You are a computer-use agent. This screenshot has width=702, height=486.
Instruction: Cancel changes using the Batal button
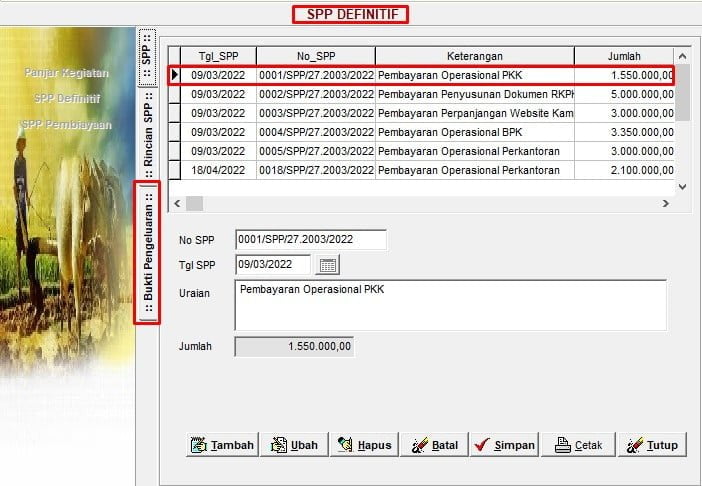(x=434, y=445)
